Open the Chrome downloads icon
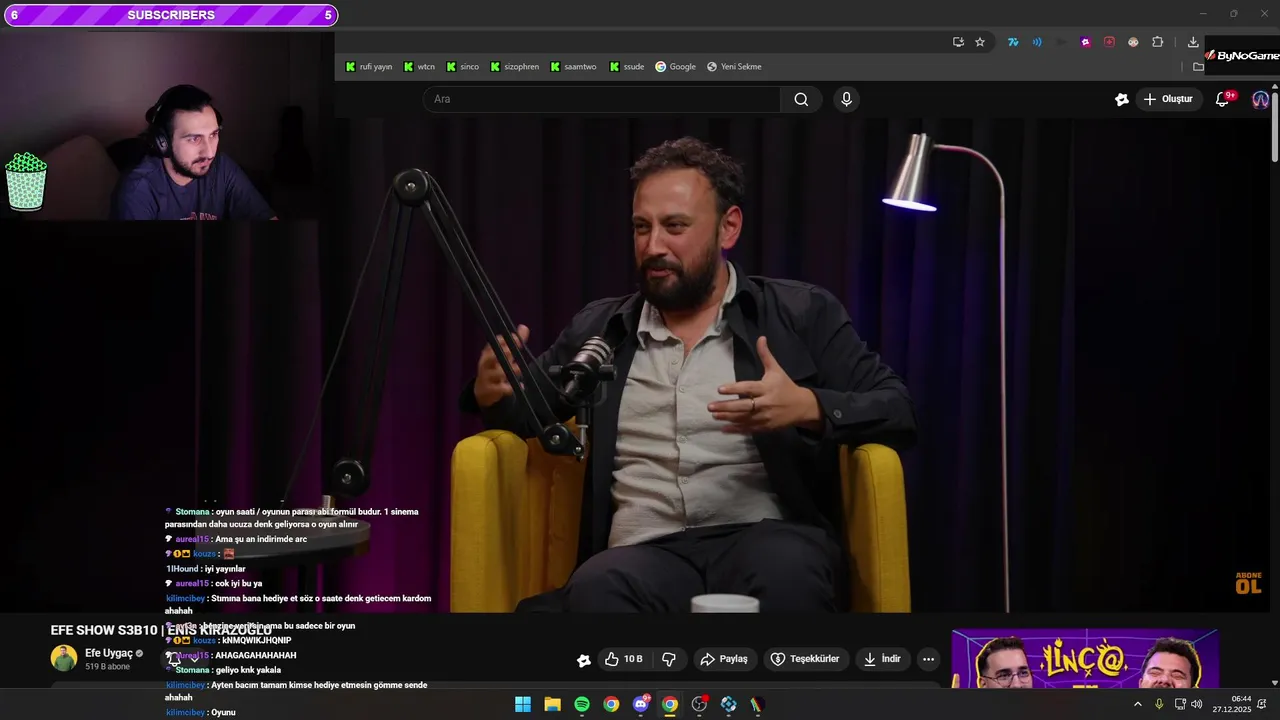Viewport: 1280px width, 720px height. (1193, 42)
